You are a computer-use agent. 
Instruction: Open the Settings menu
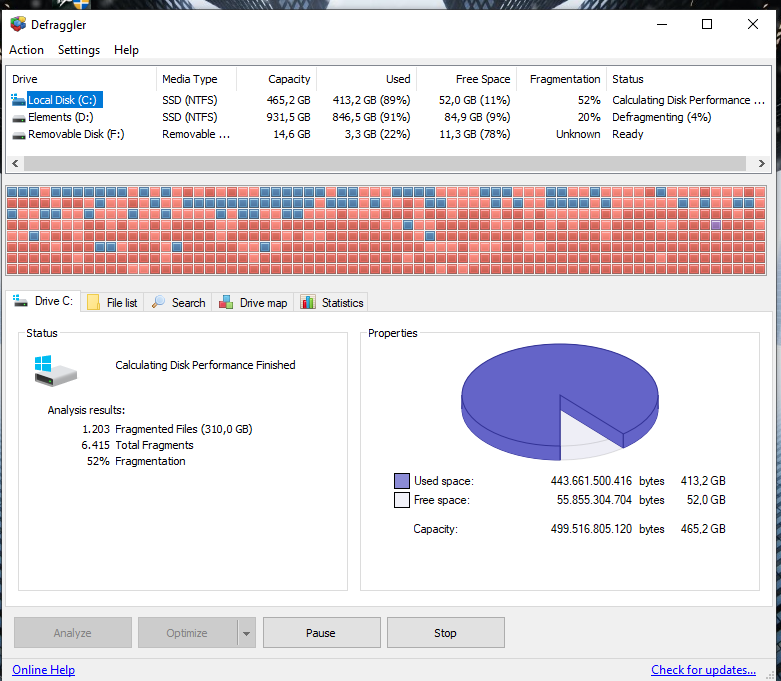point(79,50)
